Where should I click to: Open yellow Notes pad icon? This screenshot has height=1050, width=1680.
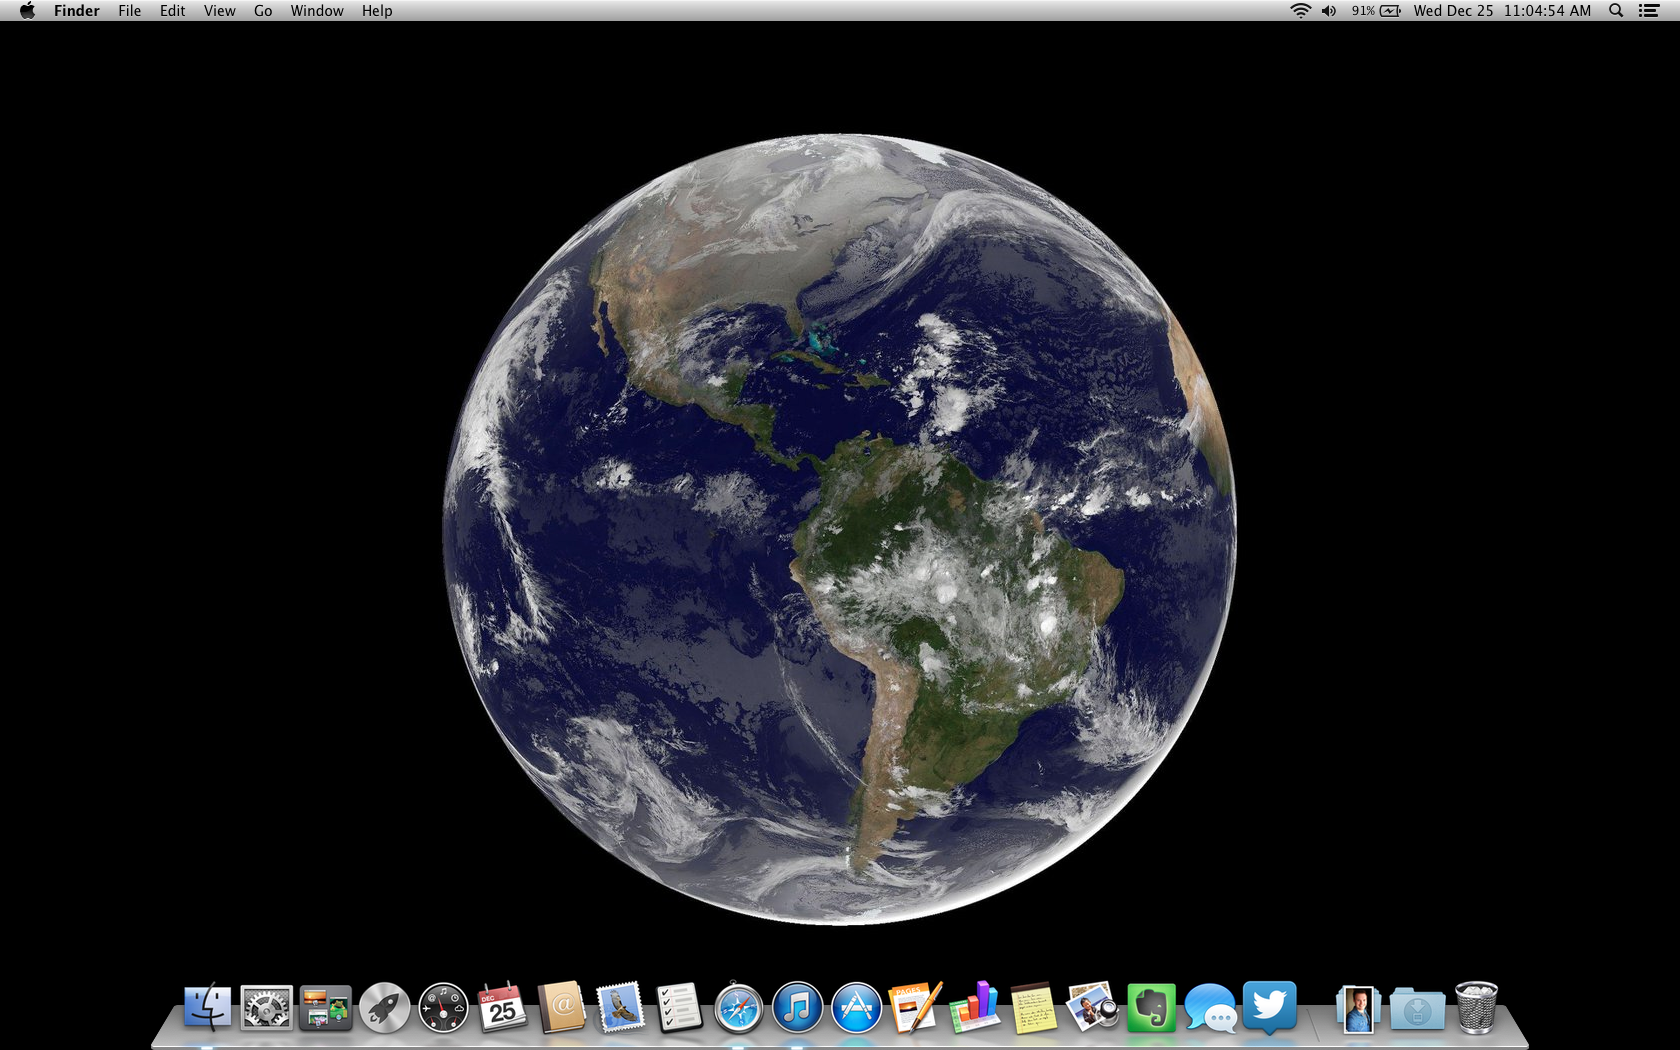(x=1033, y=1007)
